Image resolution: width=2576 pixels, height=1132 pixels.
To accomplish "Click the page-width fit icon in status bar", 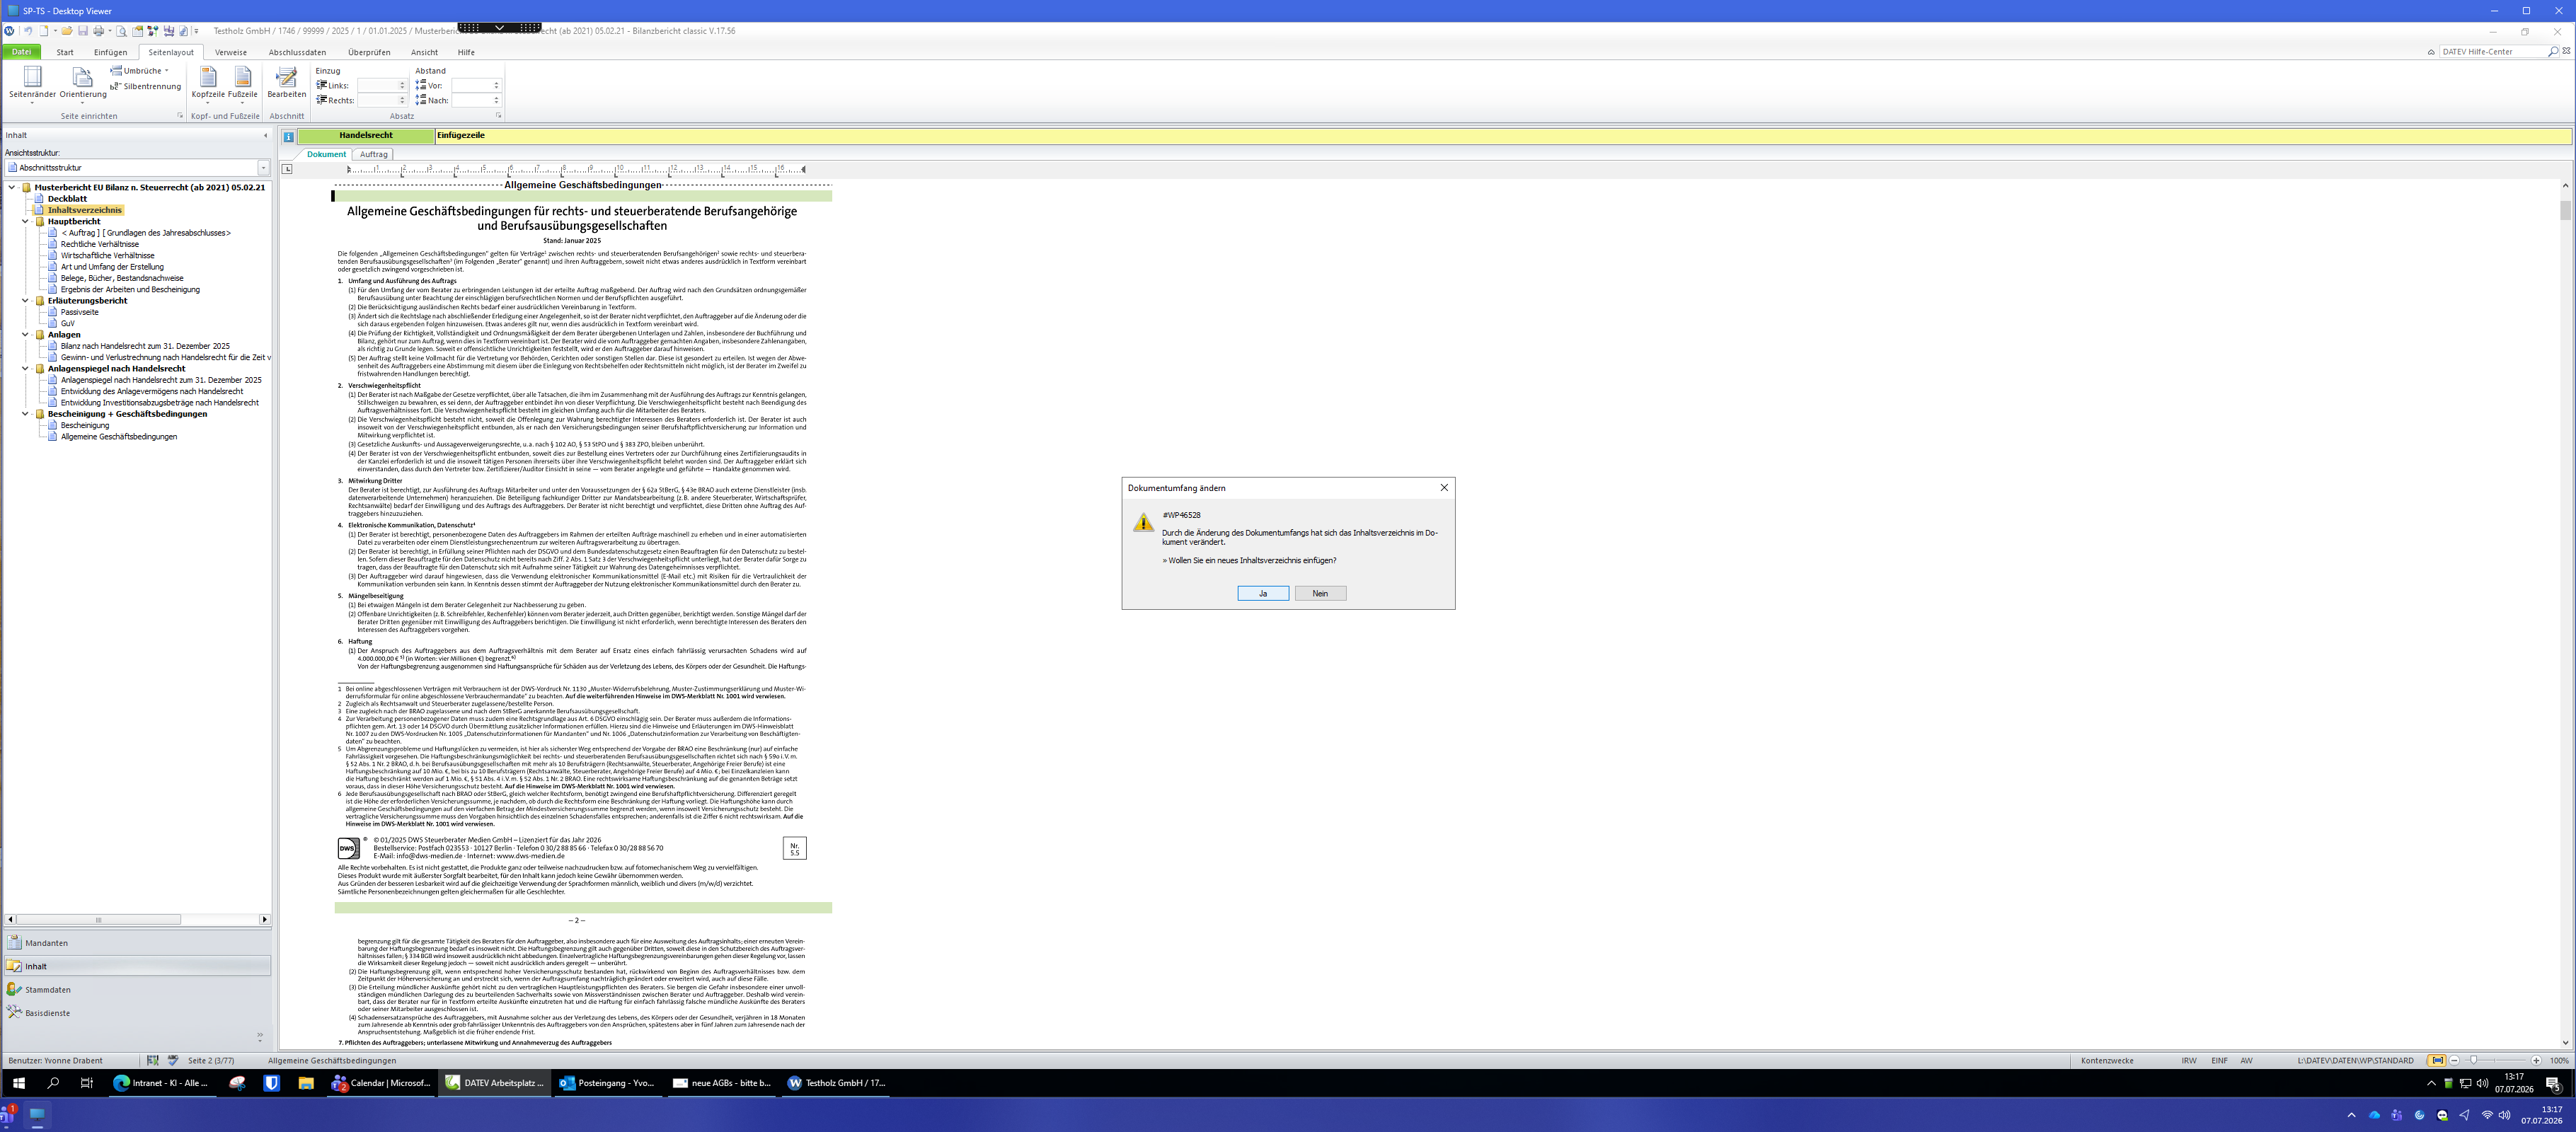I will tap(2437, 1060).
